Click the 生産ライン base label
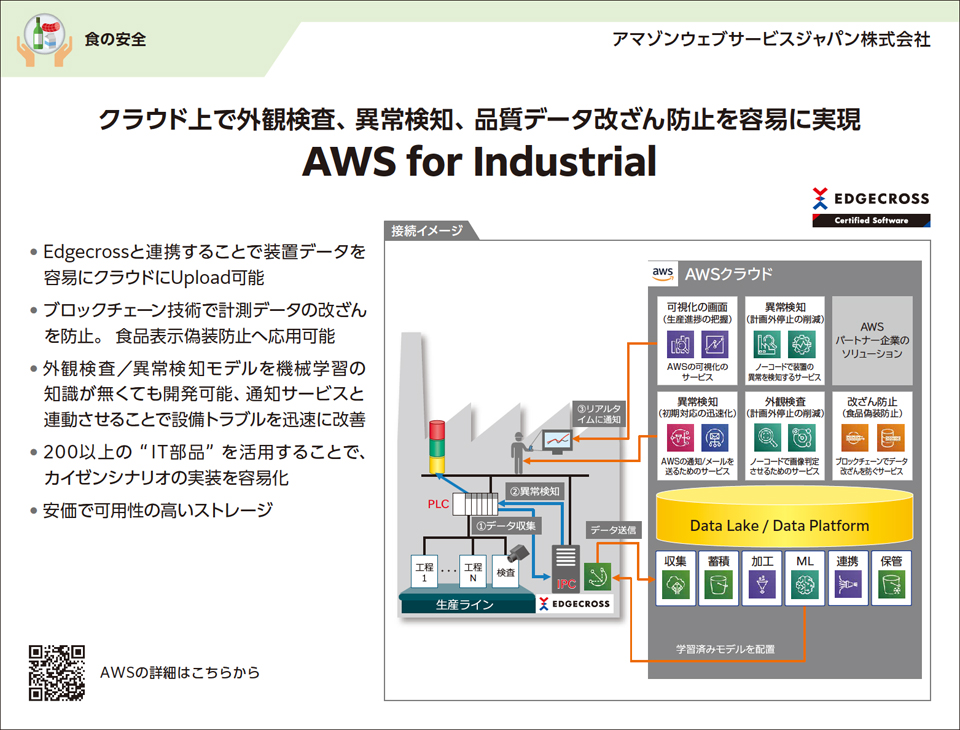960x730 pixels. tap(465, 604)
